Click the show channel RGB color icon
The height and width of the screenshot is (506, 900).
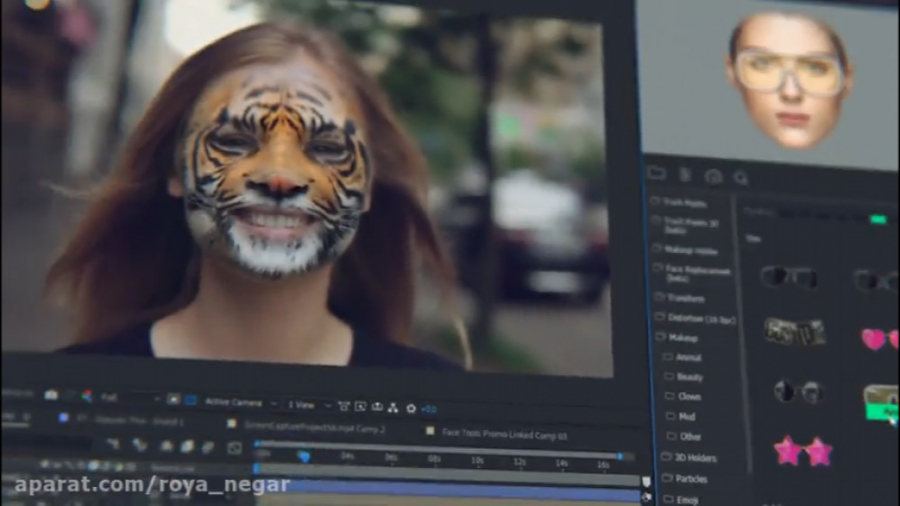pyautogui.click(x=87, y=397)
